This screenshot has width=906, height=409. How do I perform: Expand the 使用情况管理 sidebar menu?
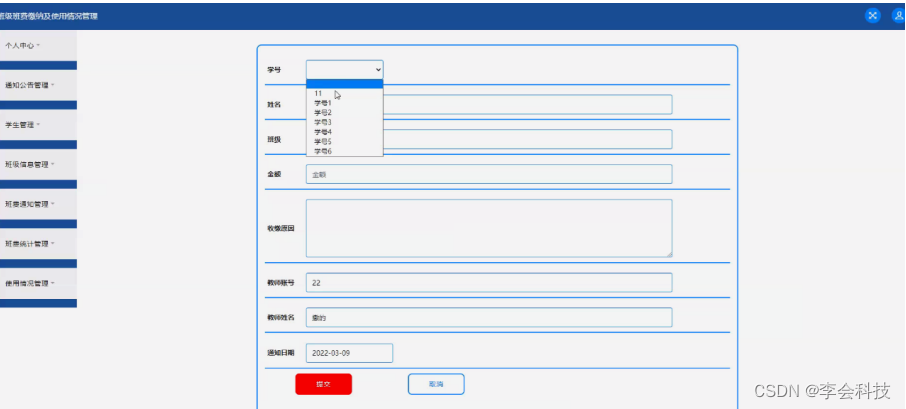click(38, 284)
